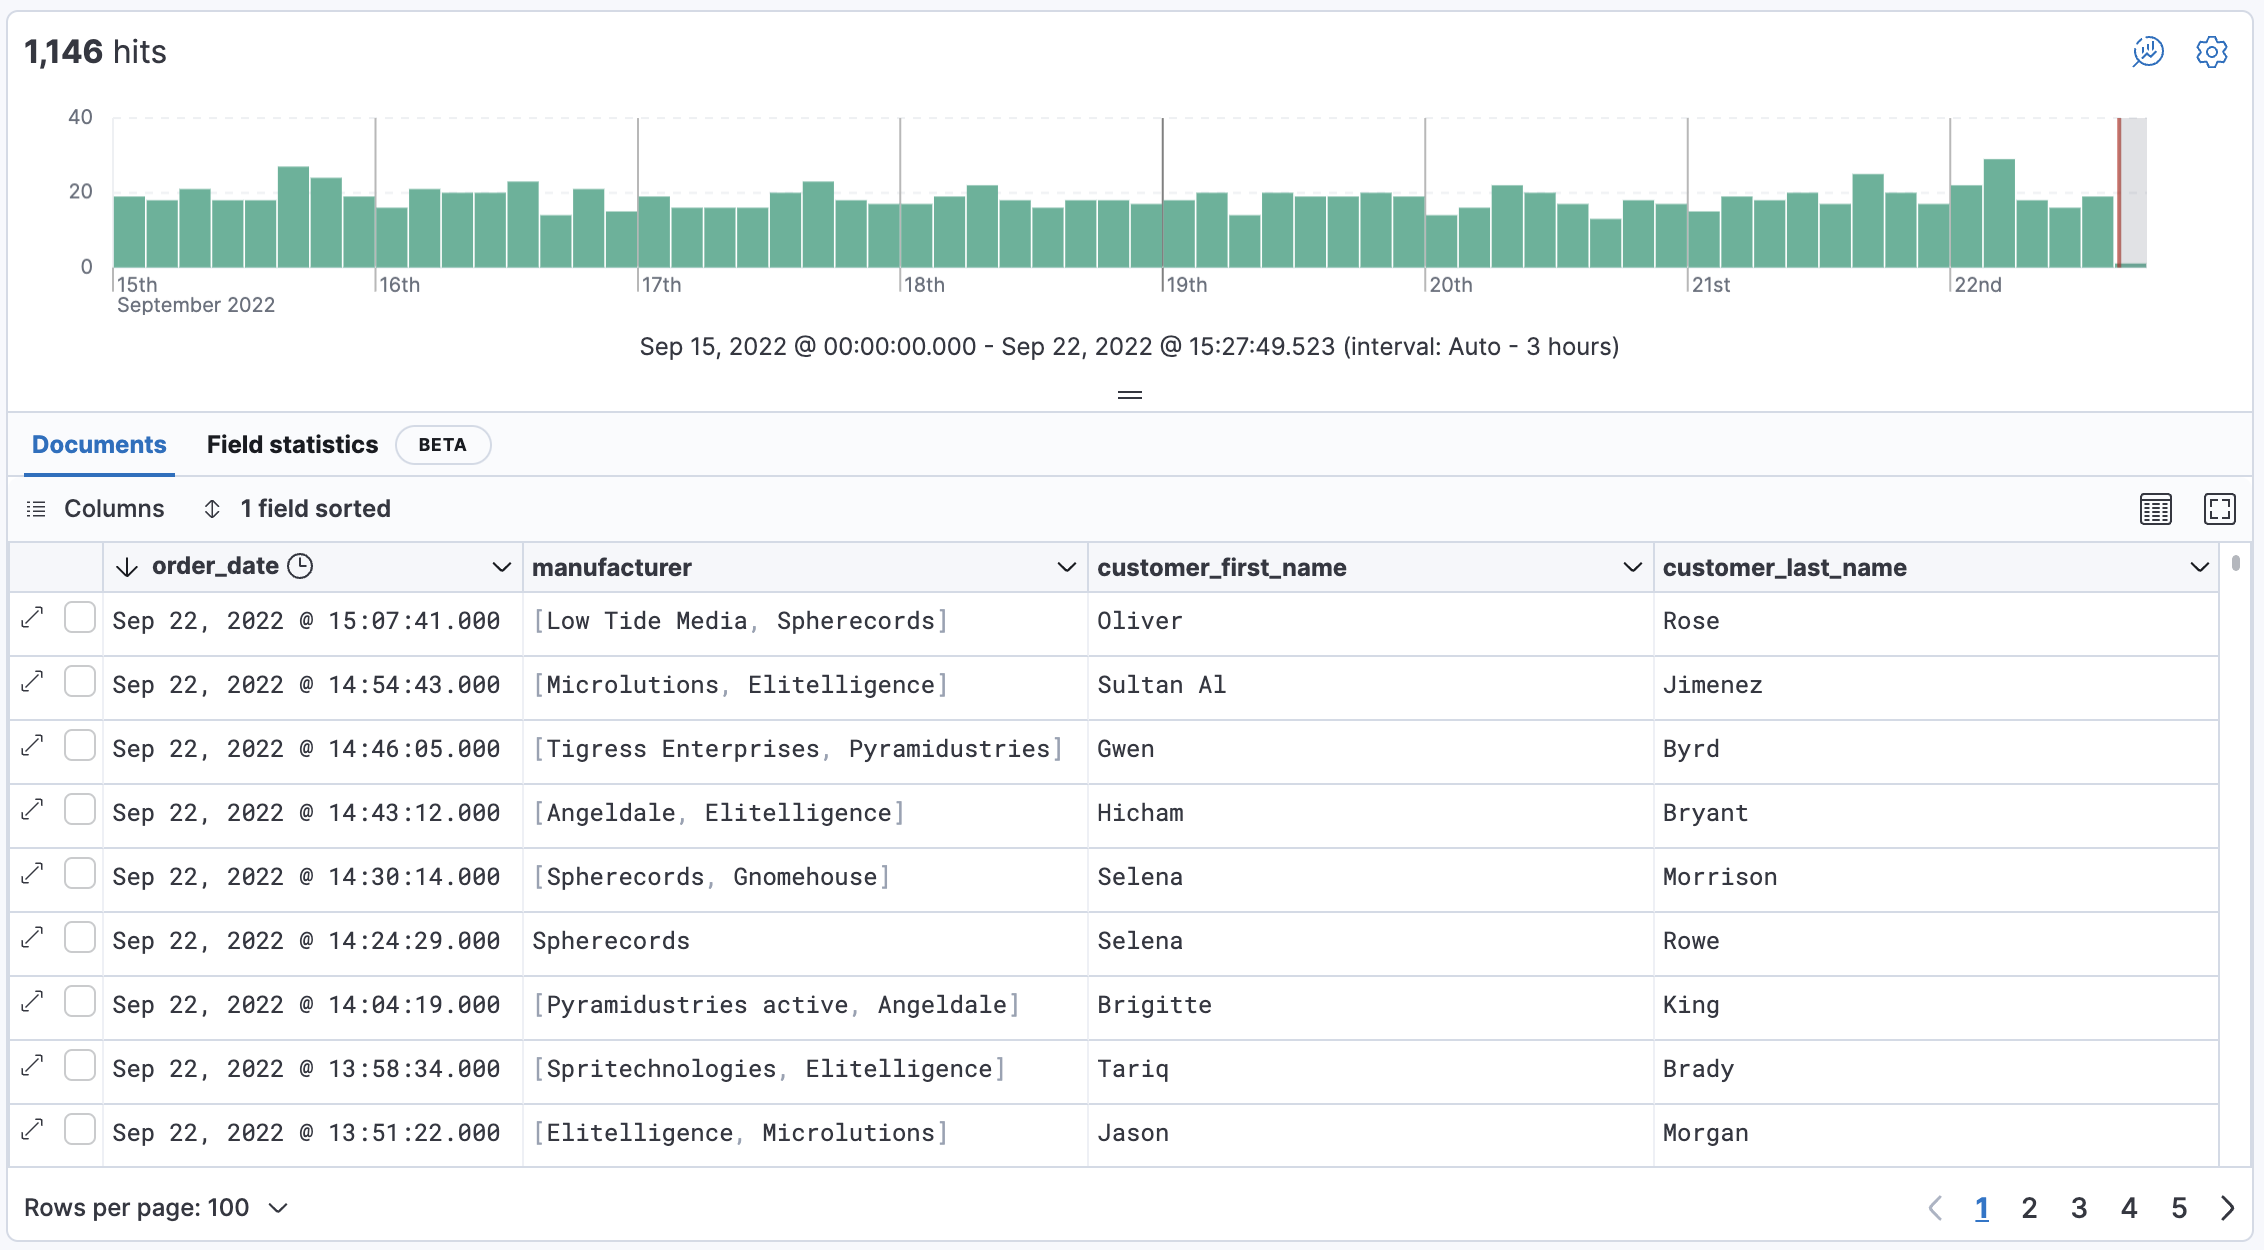Select the Documents tab
2264x1250 pixels.
click(x=99, y=445)
